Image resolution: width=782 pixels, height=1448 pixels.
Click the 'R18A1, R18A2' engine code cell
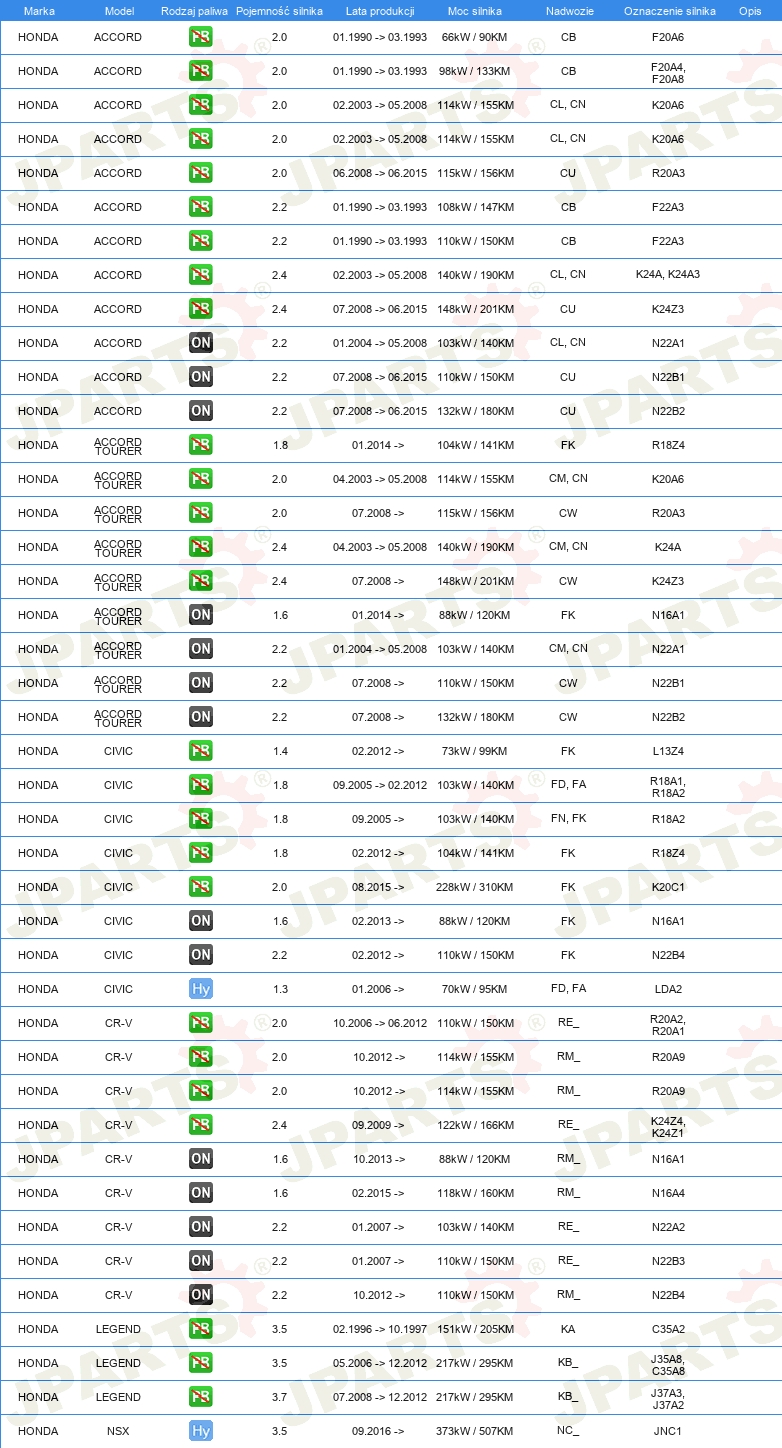[668, 786]
